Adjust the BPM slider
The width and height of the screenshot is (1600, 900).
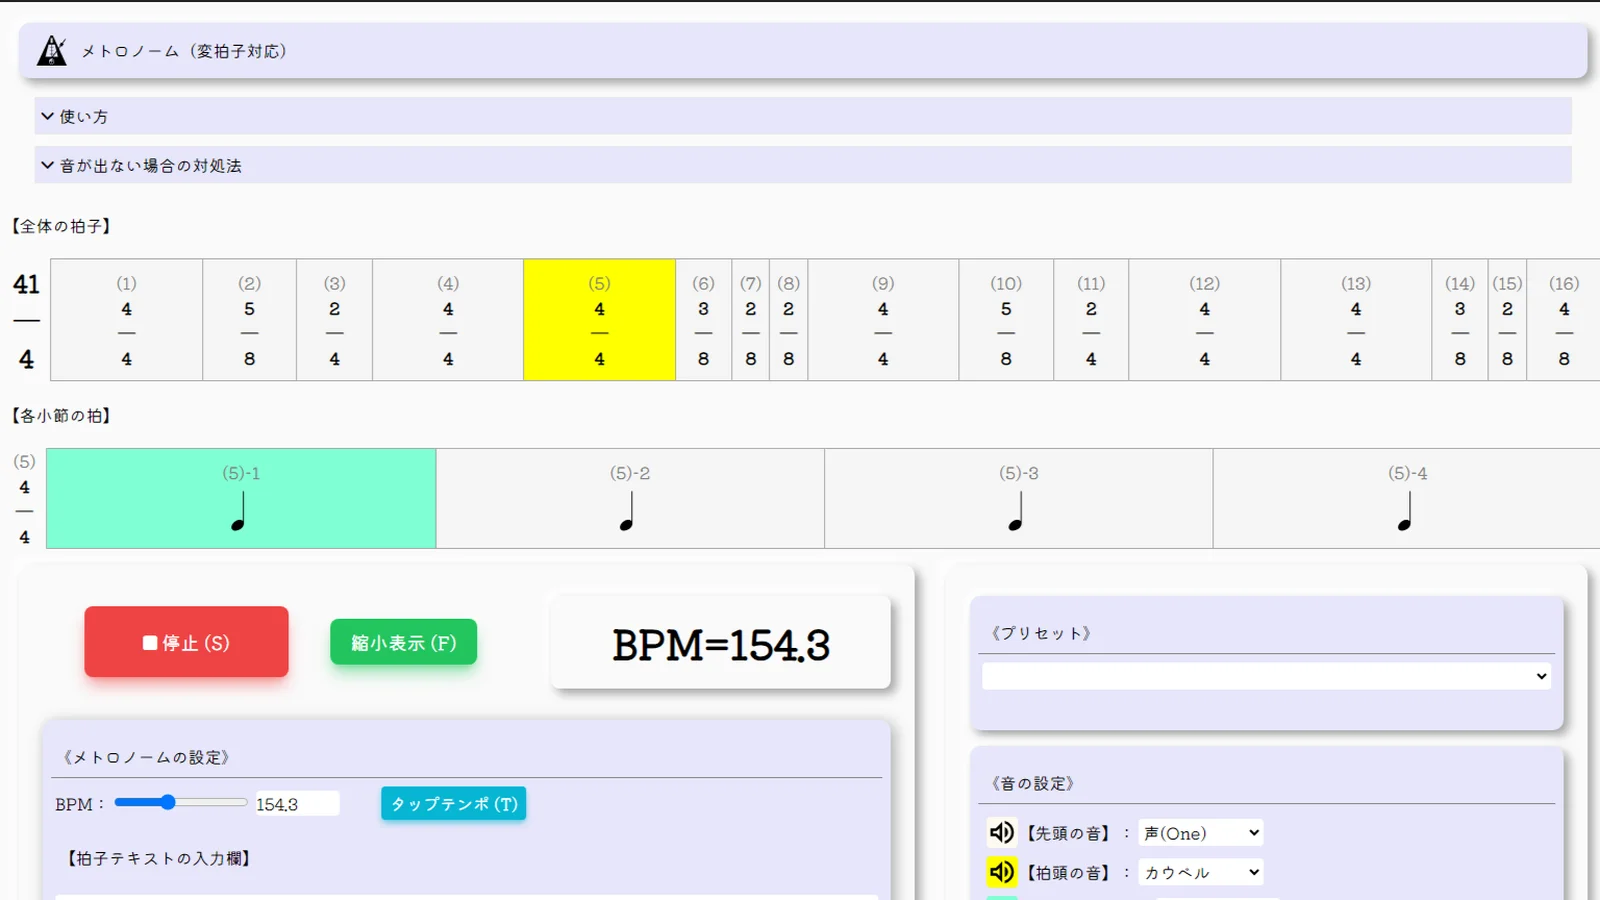(x=181, y=802)
